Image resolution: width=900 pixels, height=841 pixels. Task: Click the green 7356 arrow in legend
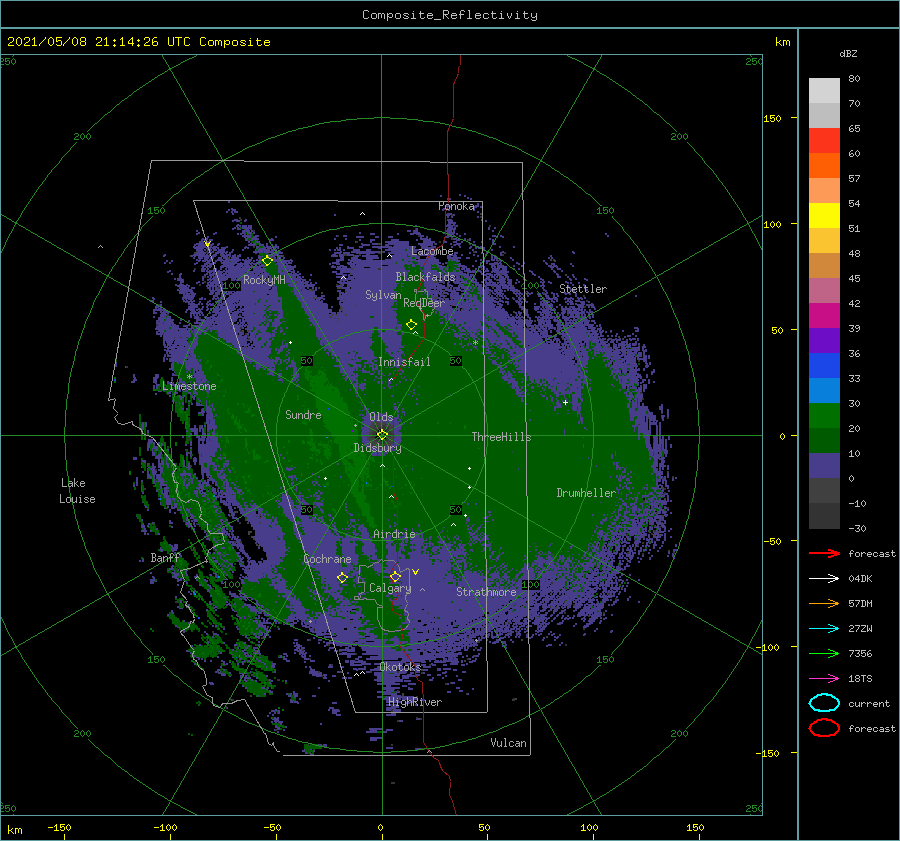(824, 653)
